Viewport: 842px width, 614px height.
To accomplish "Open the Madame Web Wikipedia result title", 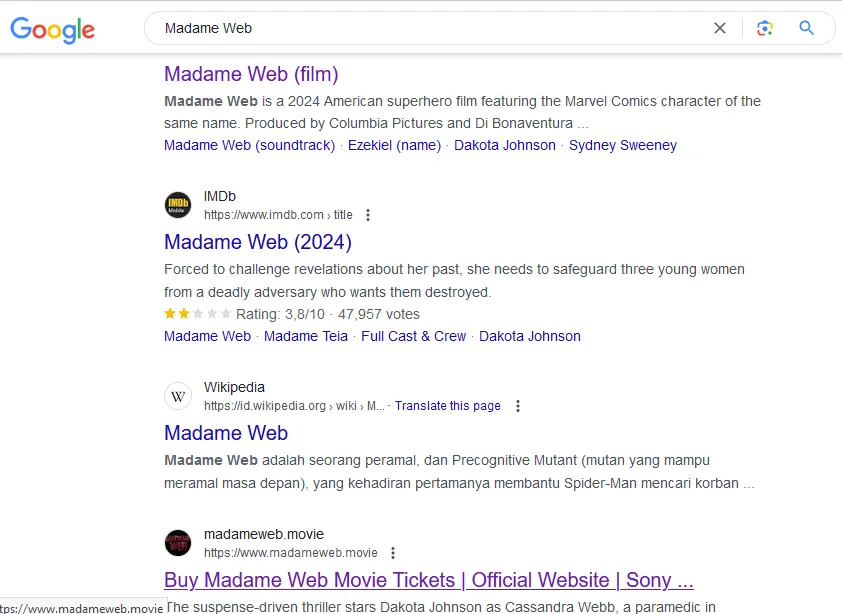I will [226, 434].
